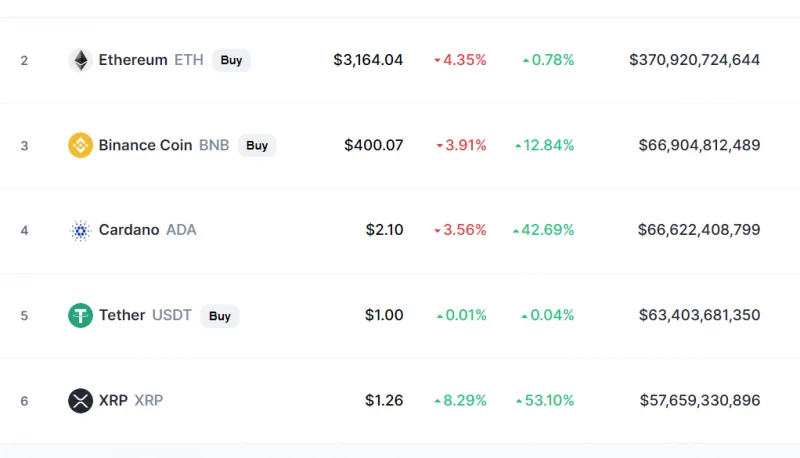Click the Tether green T logo icon

(x=80, y=315)
